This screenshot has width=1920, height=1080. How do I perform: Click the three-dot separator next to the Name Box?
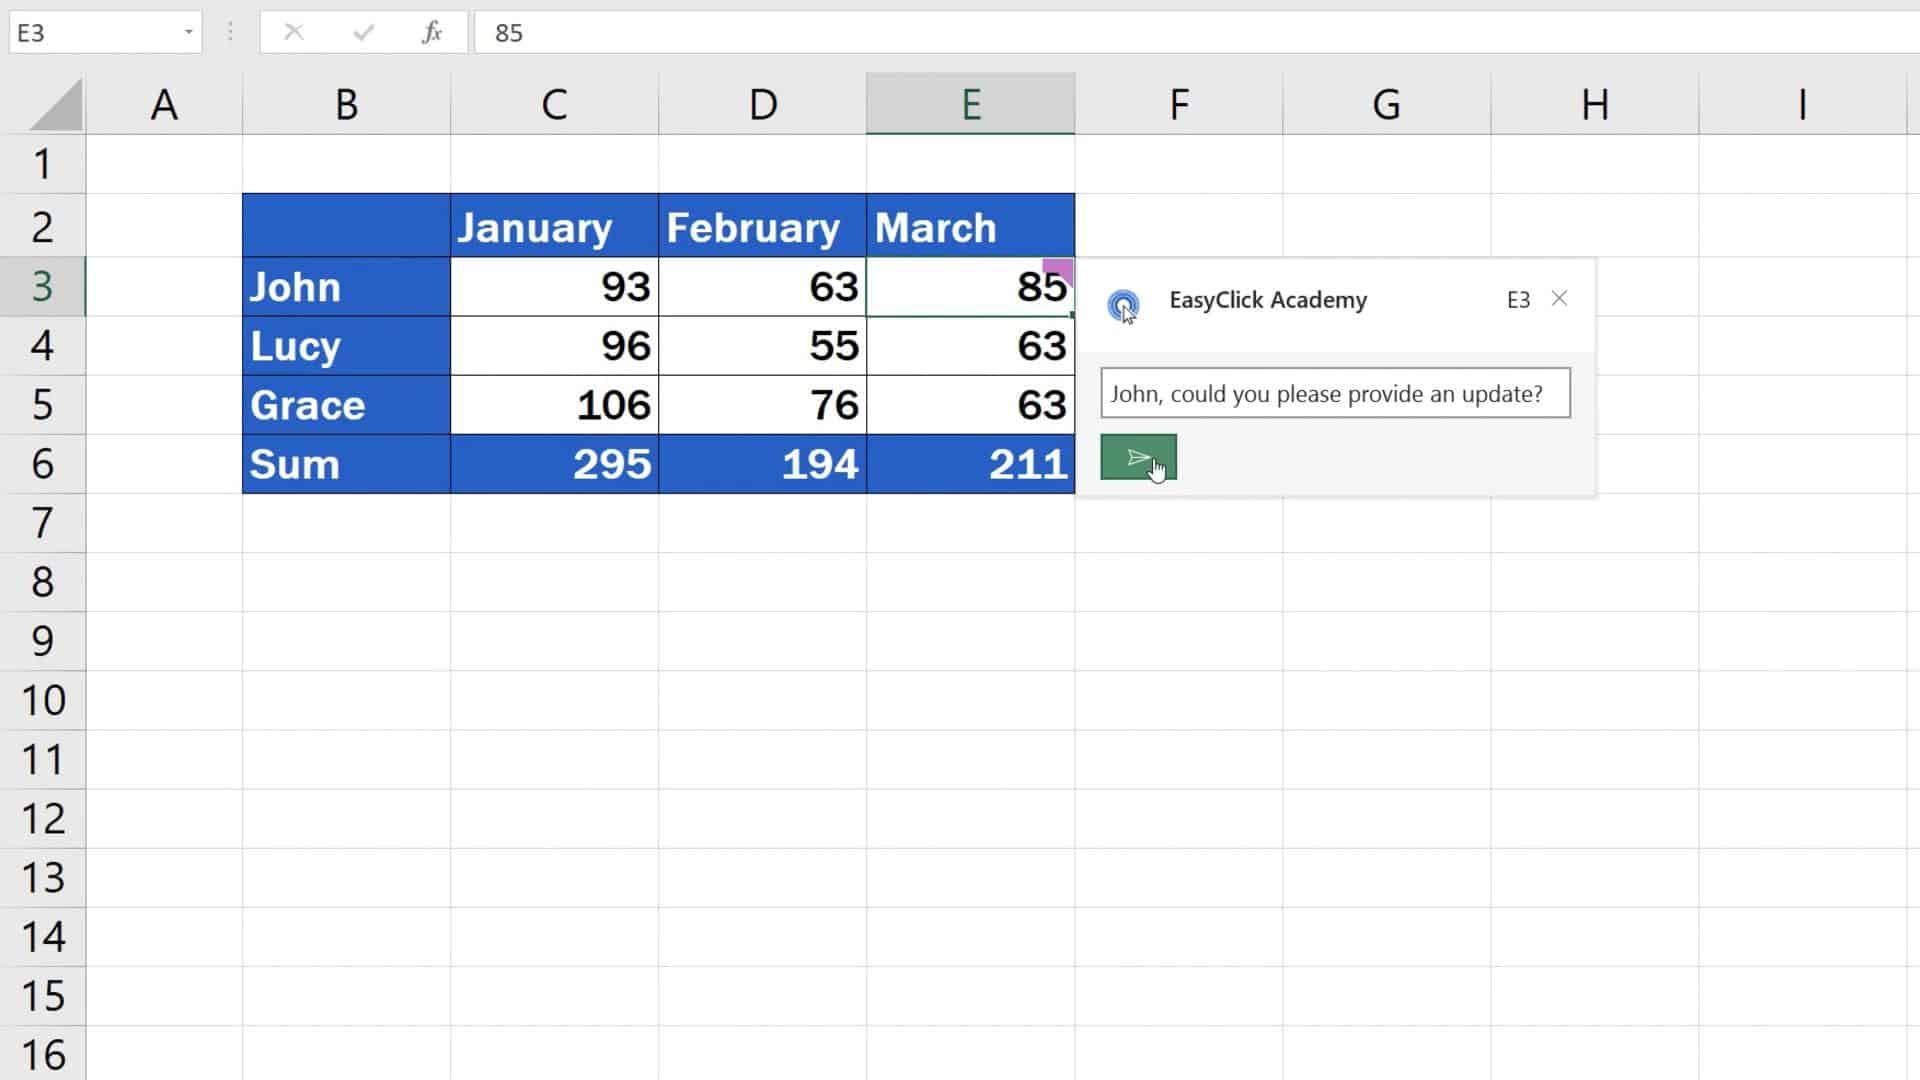tap(230, 32)
